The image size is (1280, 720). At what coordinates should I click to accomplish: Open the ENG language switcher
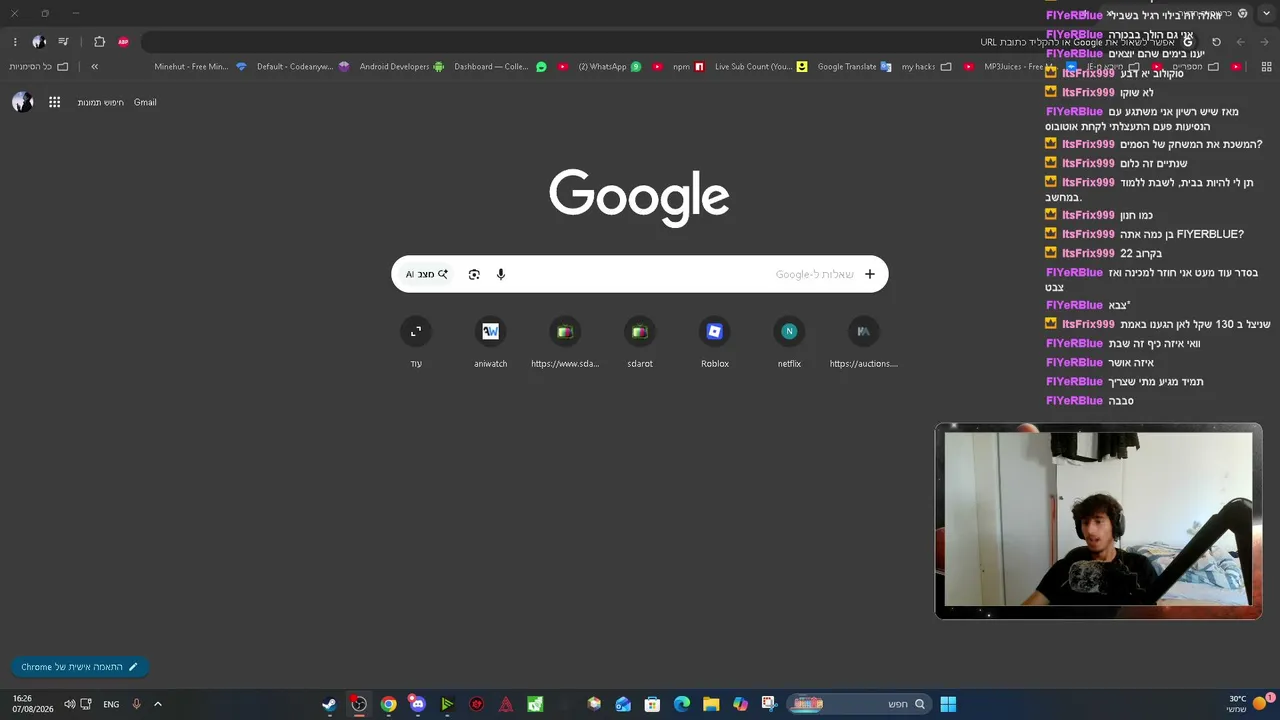click(111, 704)
